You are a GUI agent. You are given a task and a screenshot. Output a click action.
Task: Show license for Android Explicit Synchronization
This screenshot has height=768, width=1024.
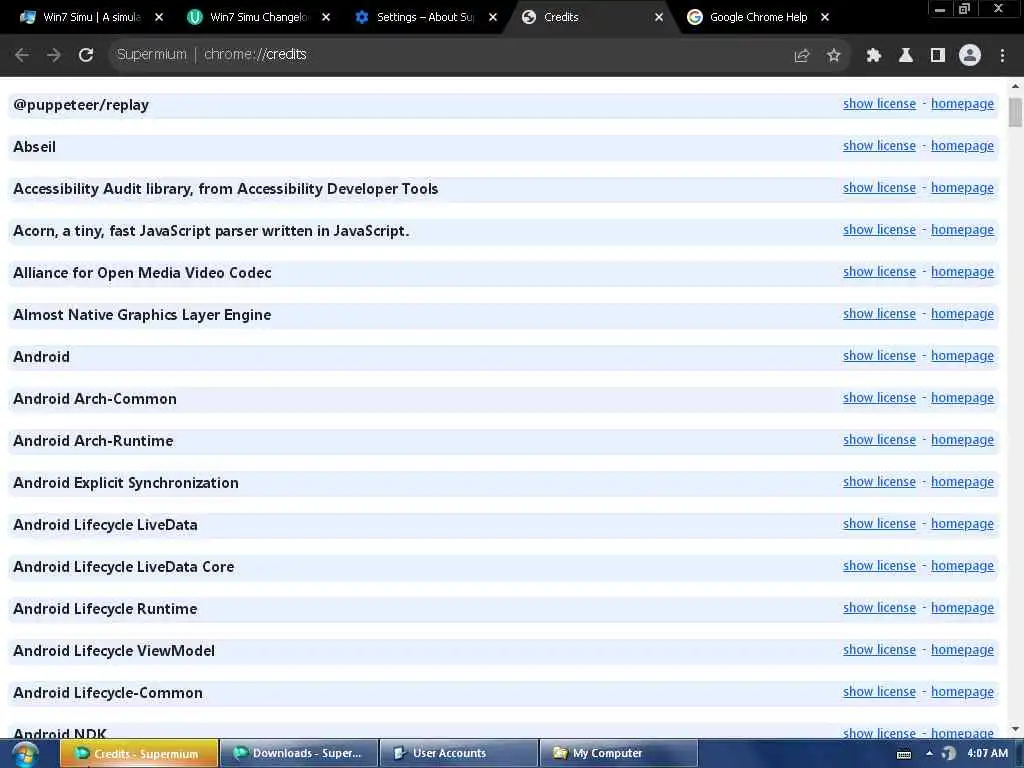click(879, 482)
